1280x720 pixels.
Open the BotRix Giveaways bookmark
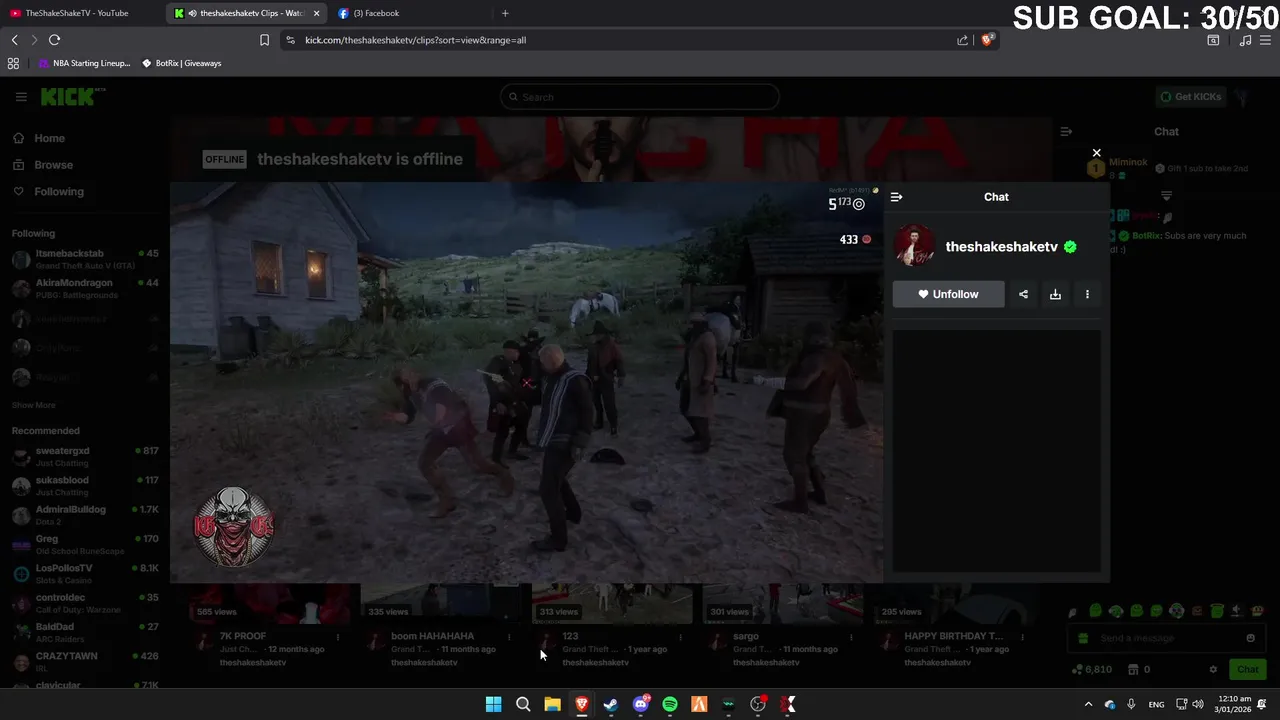coord(181,63)
